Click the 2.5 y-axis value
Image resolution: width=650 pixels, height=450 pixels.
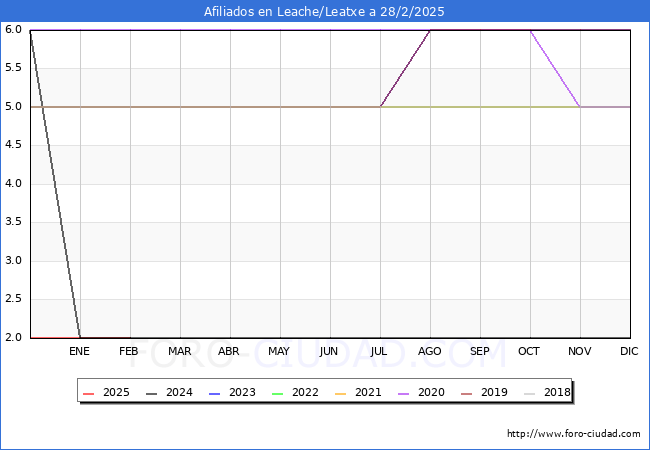(x=13, y=299)
